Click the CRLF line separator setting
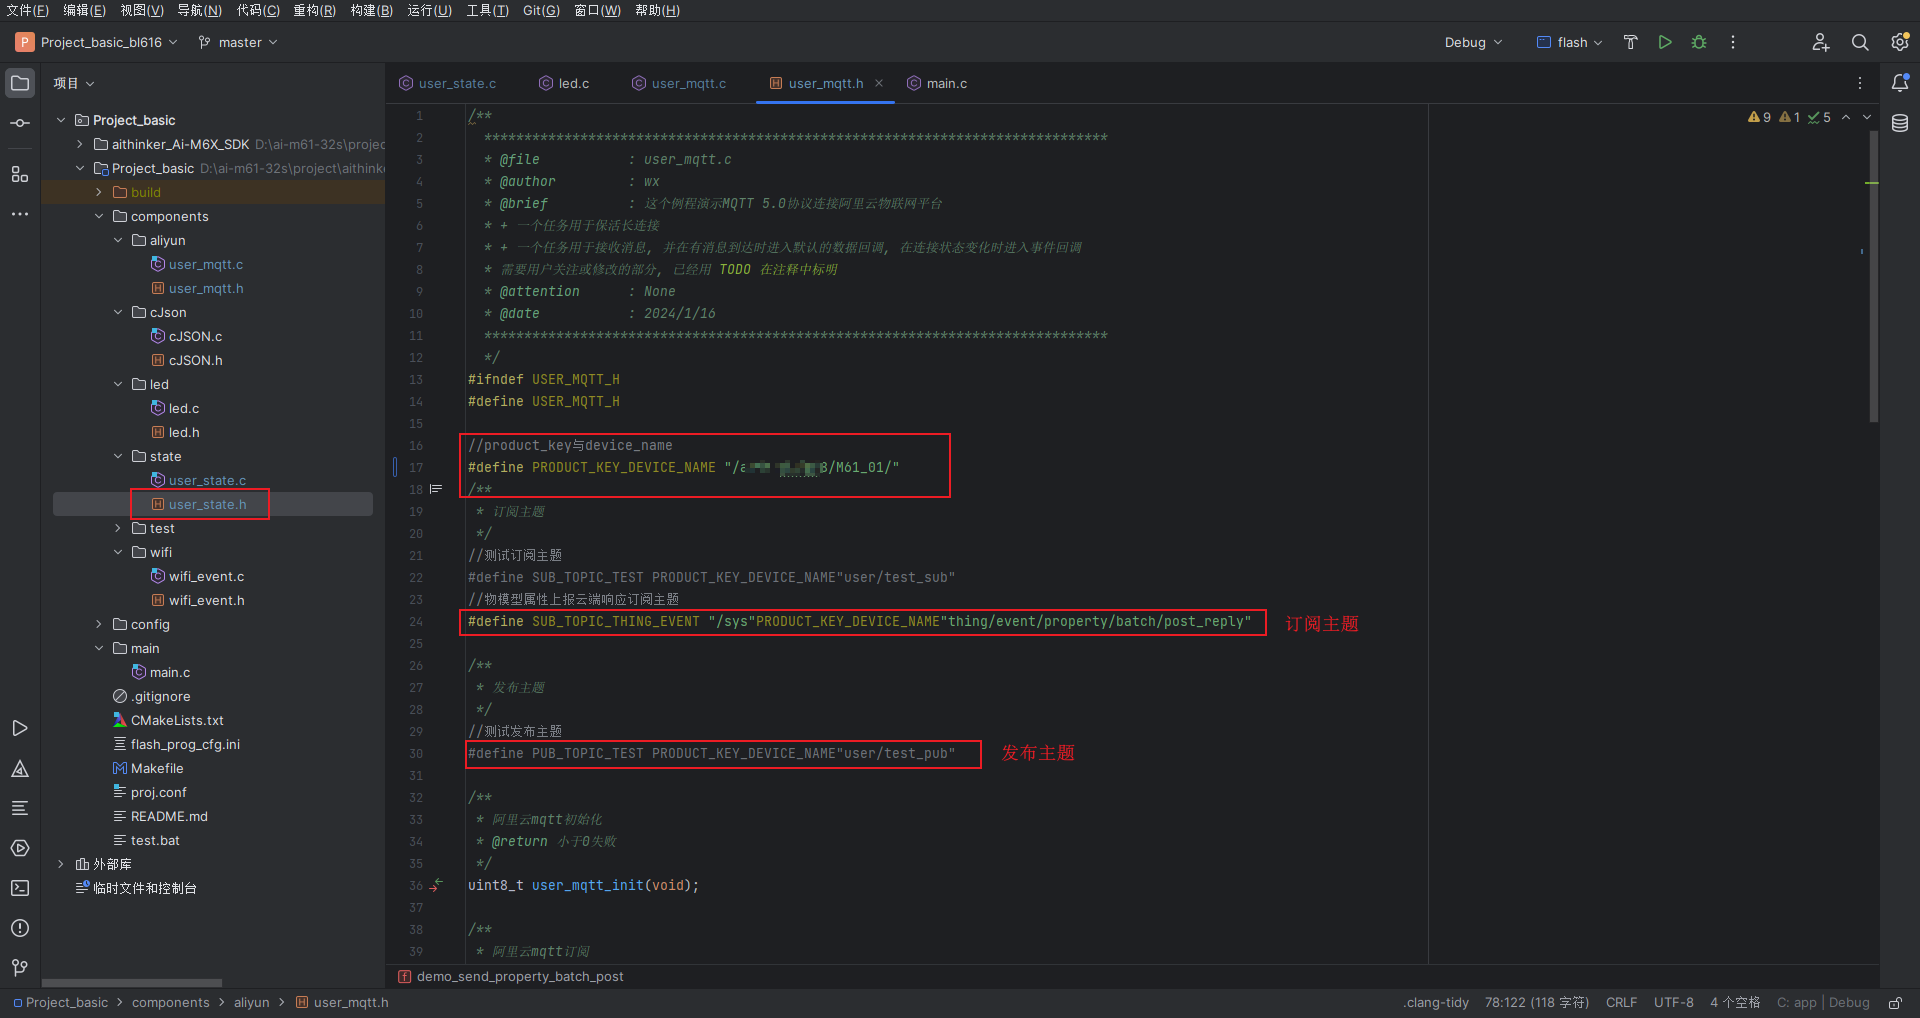 pyautogui.click(x=1621, y=1003)
